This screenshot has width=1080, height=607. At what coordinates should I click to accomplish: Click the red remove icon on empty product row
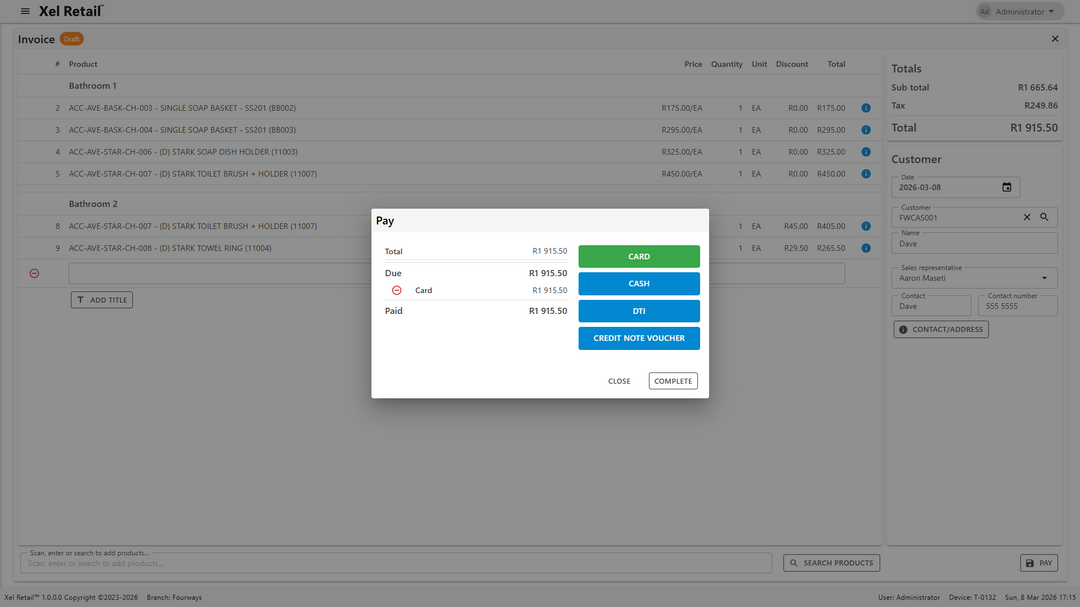[34, 273]
